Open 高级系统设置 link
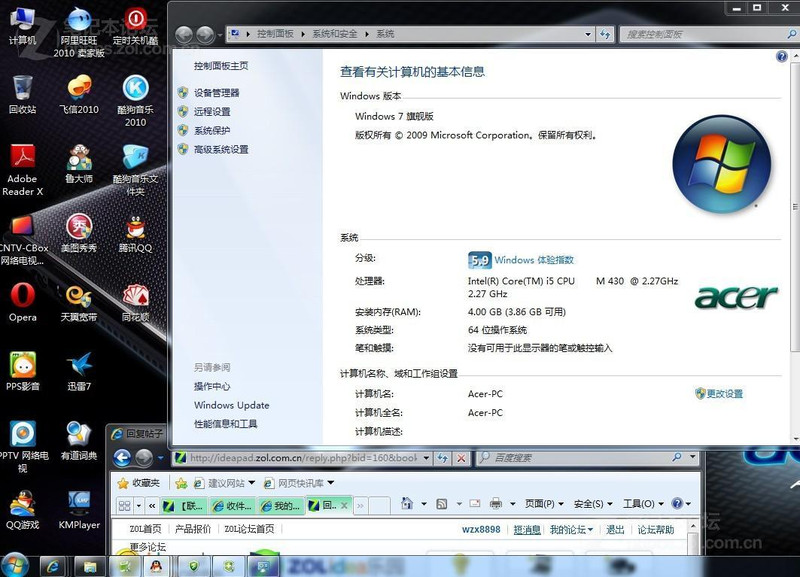This screenshot has height=577, width=800. pyautogui.click(x=221, y=150)
